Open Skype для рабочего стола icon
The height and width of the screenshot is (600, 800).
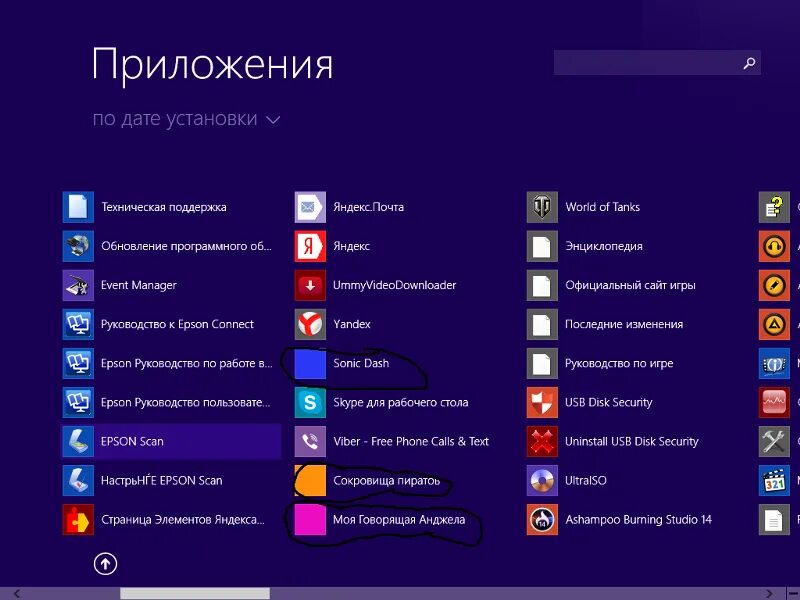(x=310, y=403)
